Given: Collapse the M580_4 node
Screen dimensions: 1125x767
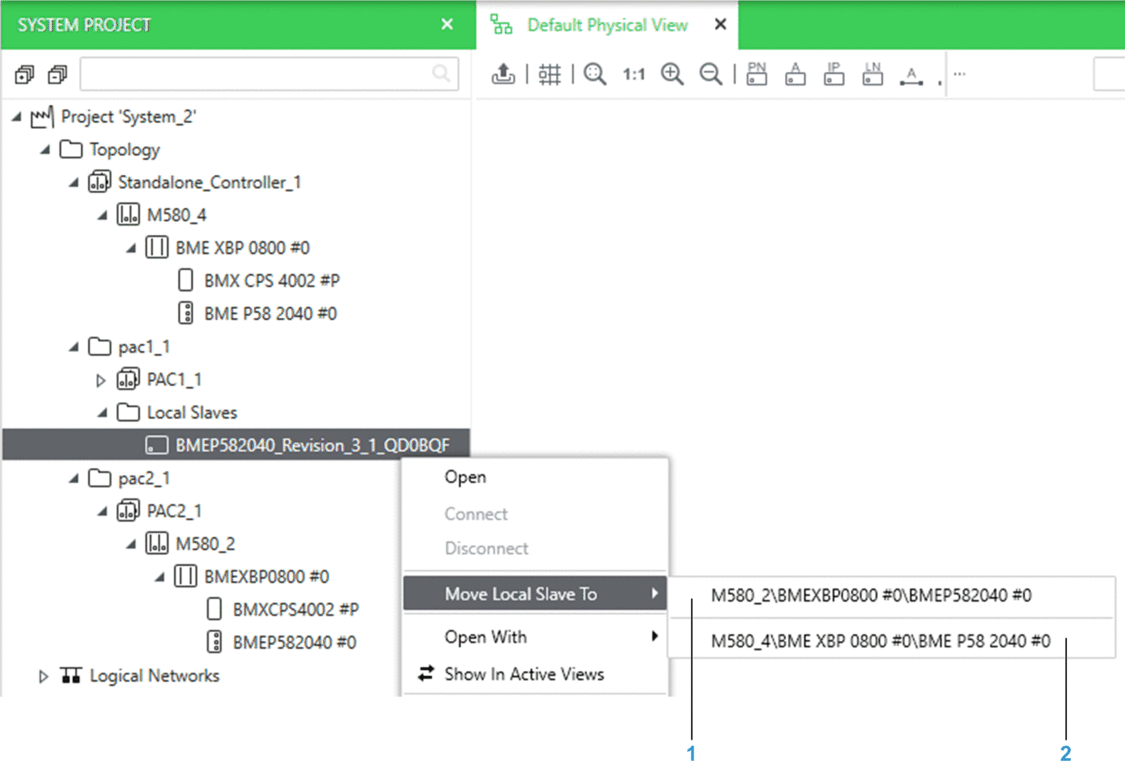Looking at the screenshot, I should click(x=103, y=215).
